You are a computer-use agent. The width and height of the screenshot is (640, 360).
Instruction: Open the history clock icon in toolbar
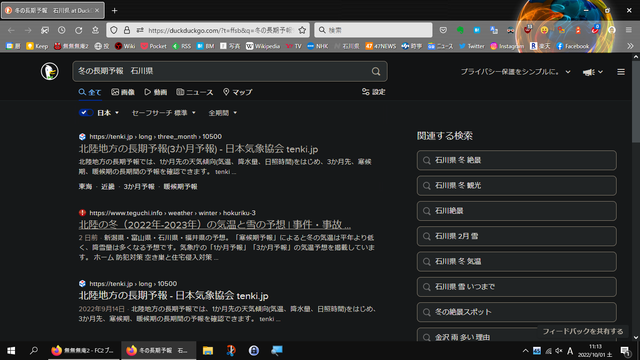click(x=62, y=30)
